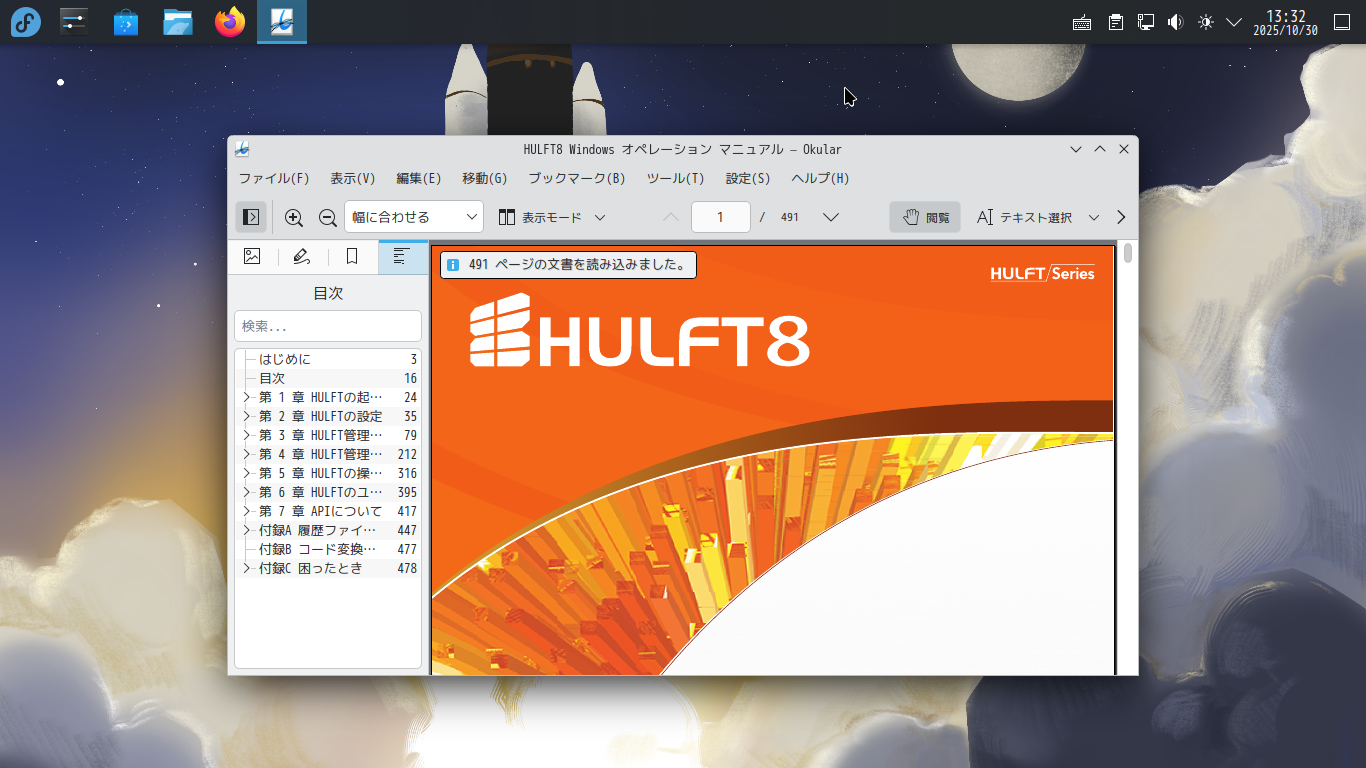The width and height of the screenshot is (1366, 768).
Task: Maximize the Okular window
Action: [1100, 149]
